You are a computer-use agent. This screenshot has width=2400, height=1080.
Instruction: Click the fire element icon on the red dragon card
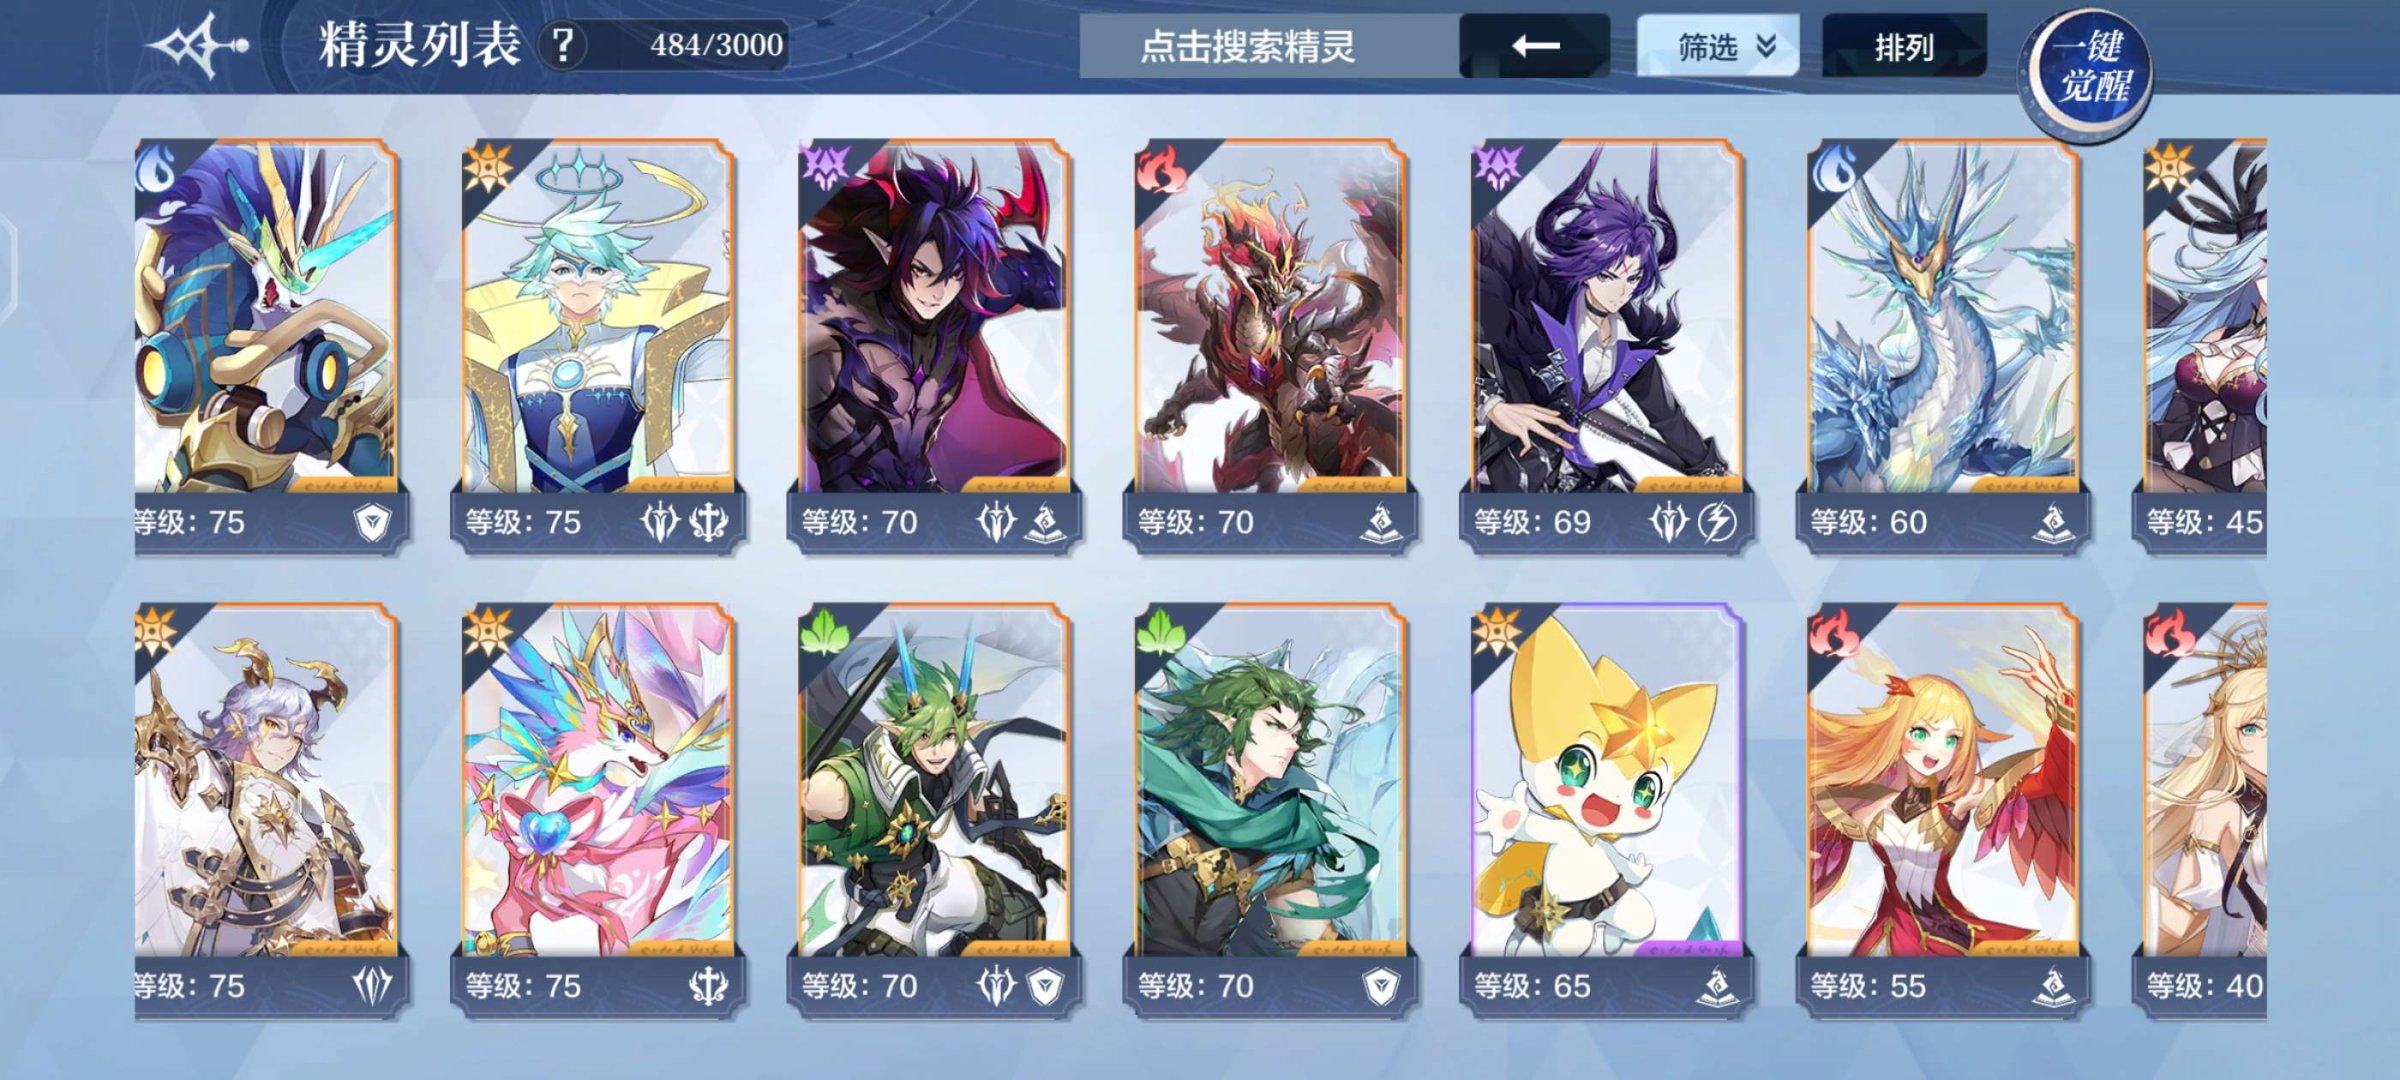tap(1162, 169)
